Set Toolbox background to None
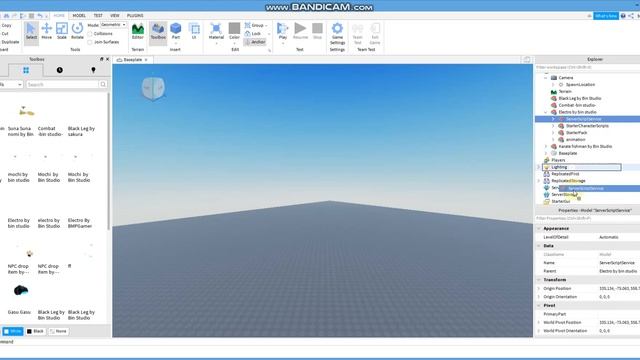Screen dimensions: 640x360 tap(58, 331)
